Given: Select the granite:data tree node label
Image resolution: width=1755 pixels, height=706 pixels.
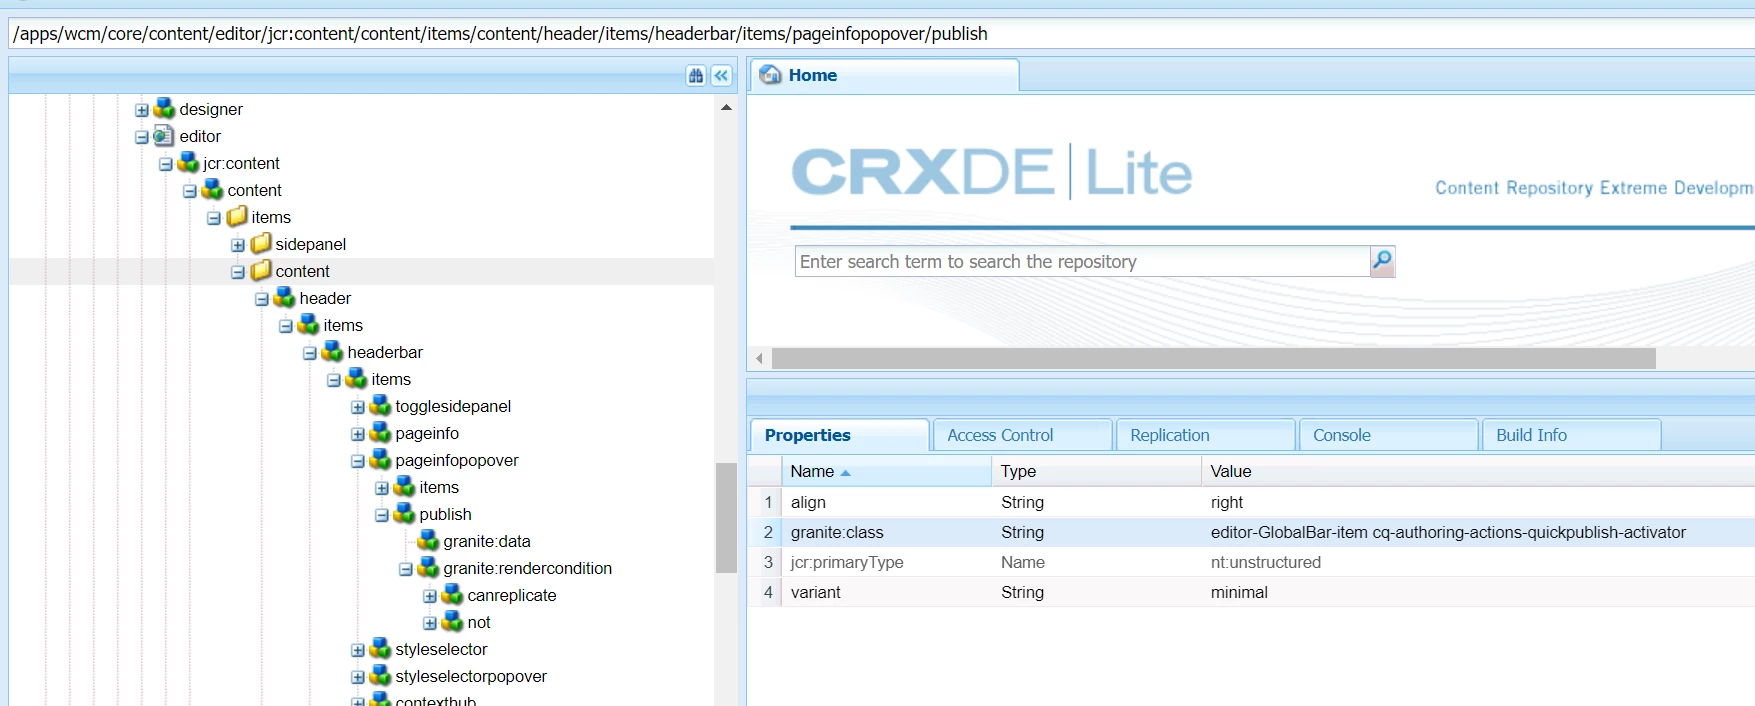Looking at the screenshot, I should pyautogui.click(x=487, y=541).
